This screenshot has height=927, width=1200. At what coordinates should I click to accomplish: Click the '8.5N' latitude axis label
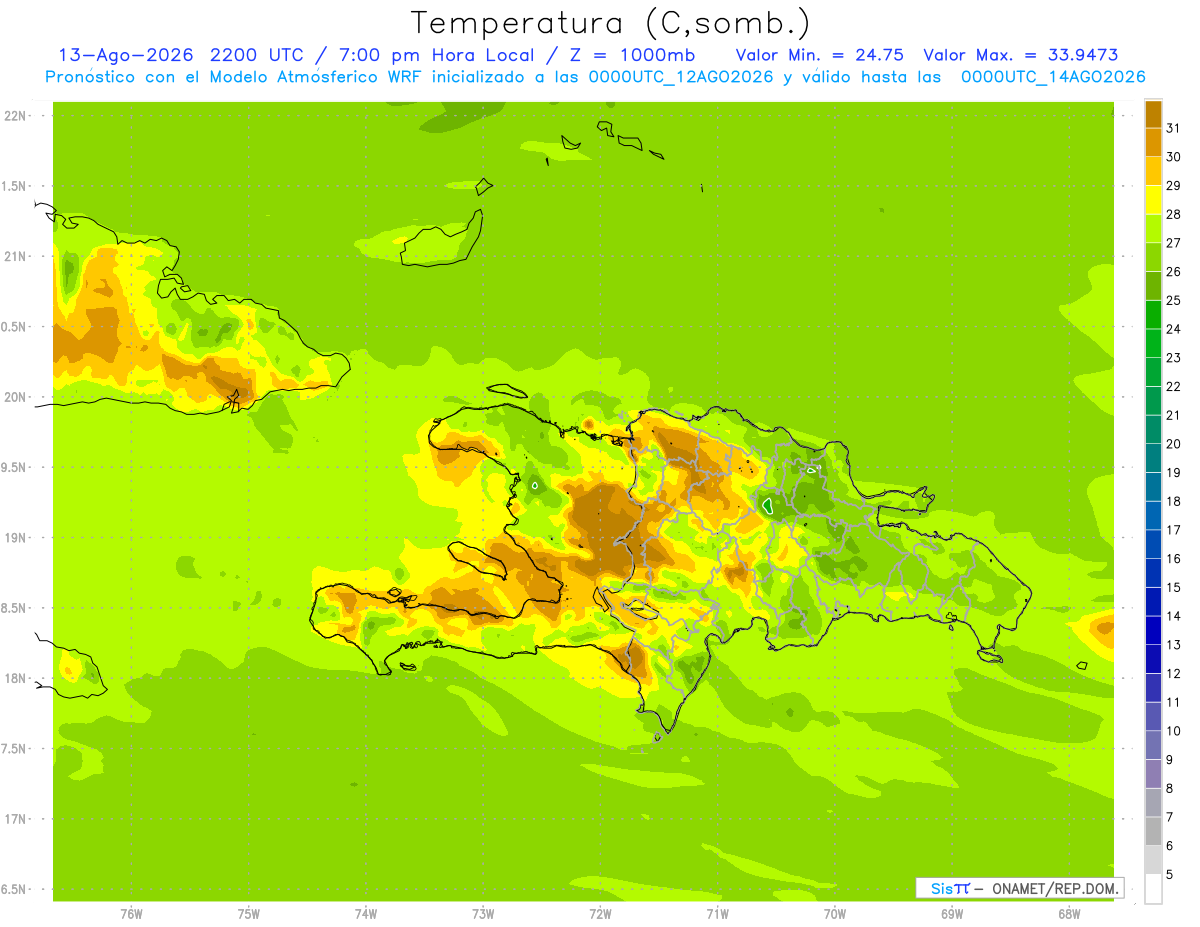[13, 608]
